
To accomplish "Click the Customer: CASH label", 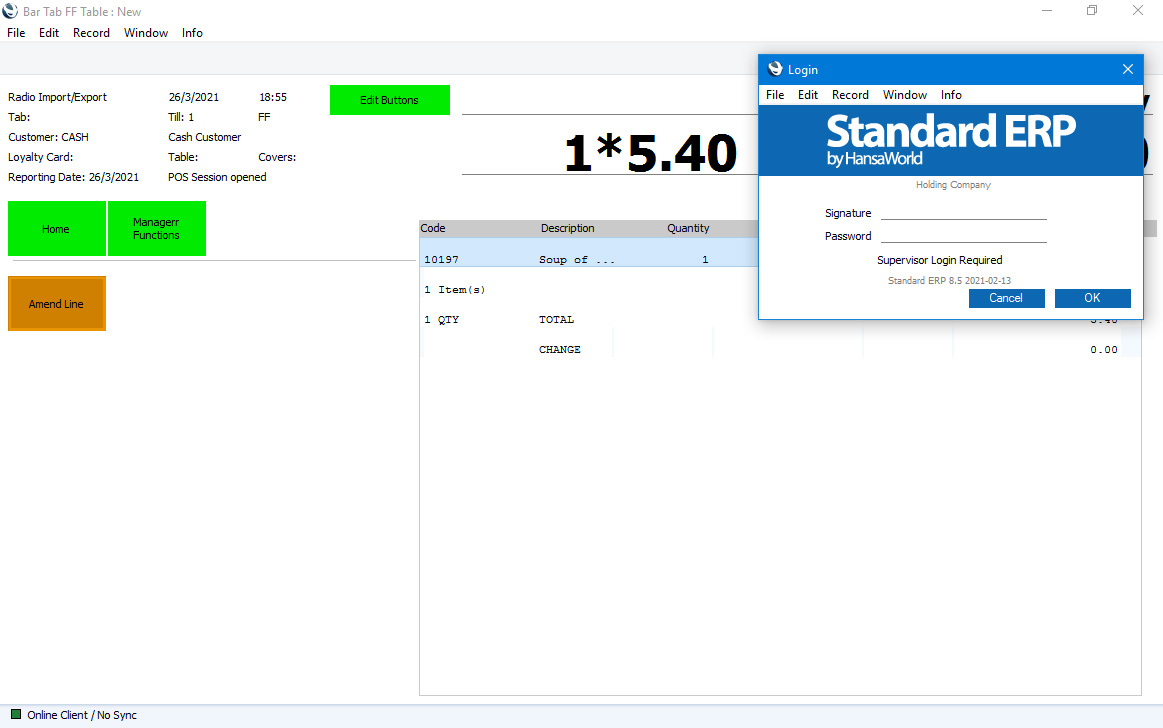I will pos(48,137).
